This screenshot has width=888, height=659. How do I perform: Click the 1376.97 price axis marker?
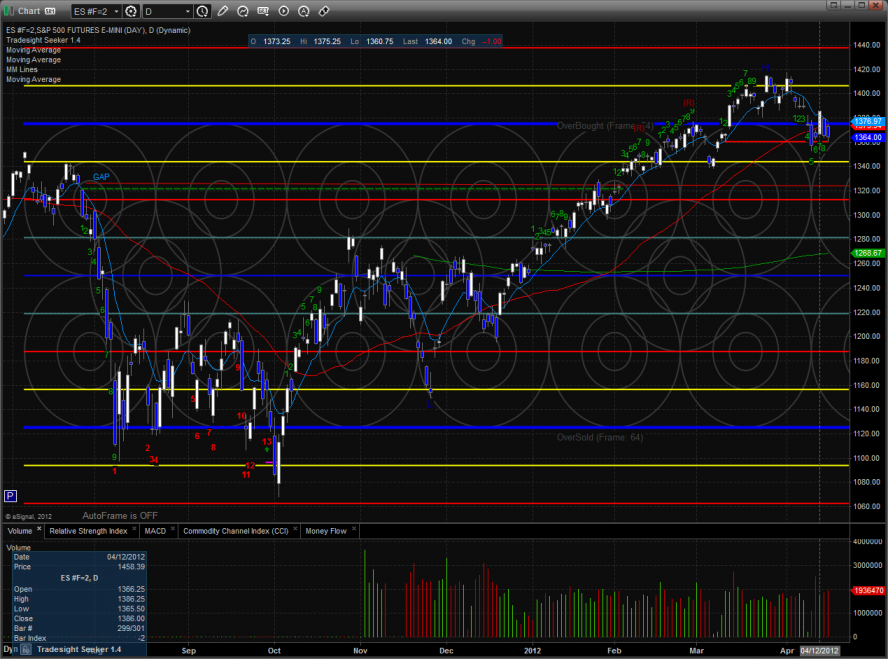point(864,120)
